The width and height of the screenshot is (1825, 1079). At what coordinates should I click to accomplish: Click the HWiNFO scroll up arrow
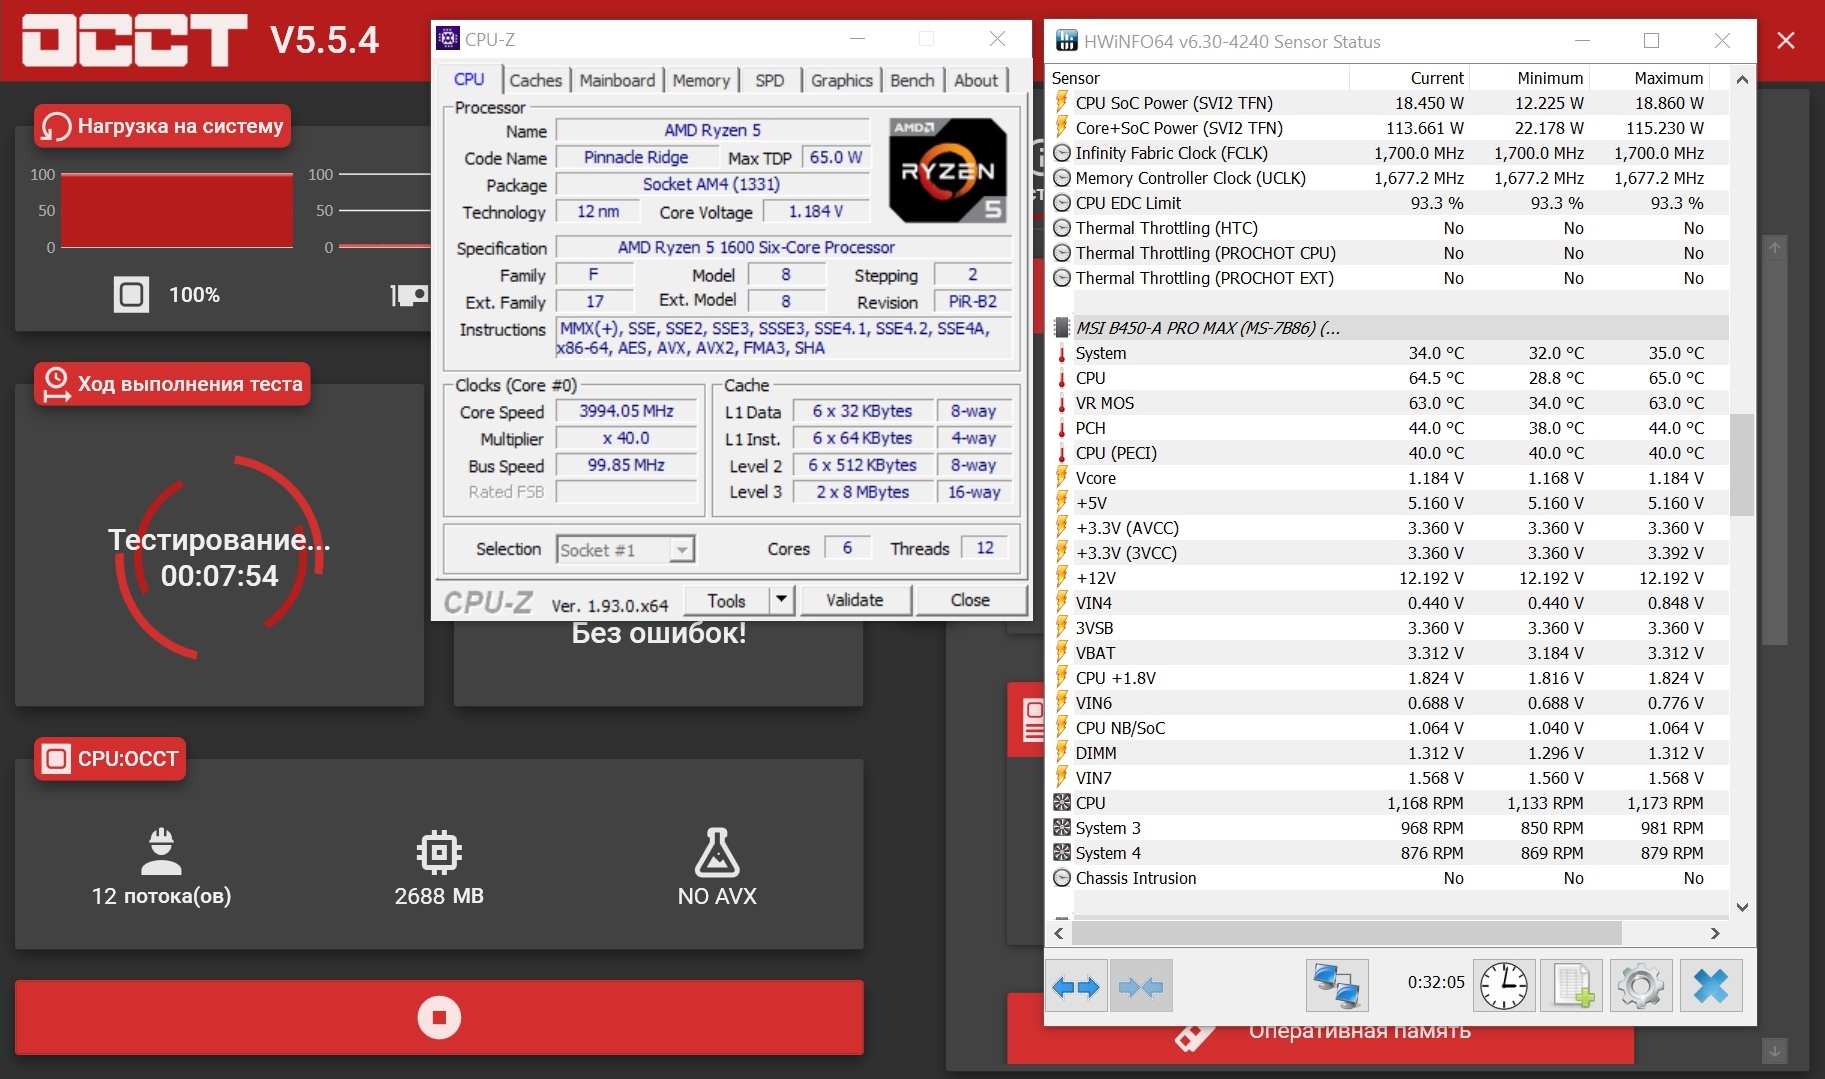click(1742, 79)
